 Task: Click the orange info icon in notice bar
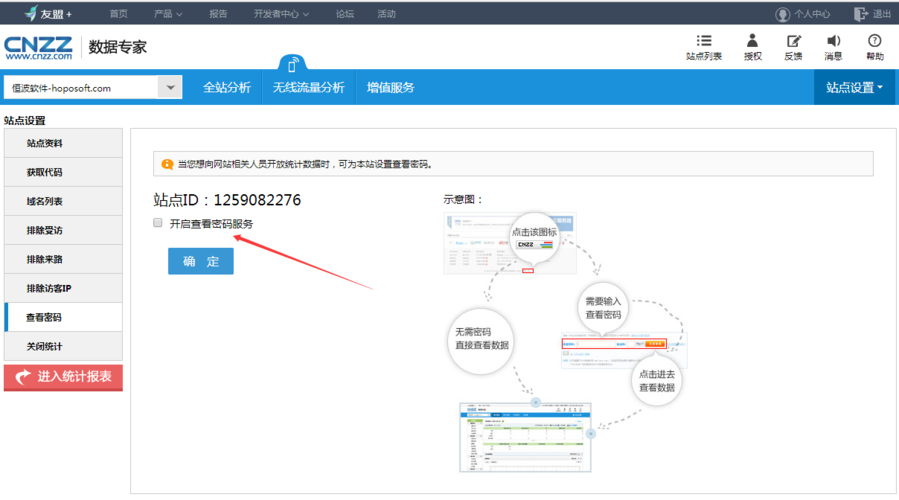tap(167, 165)
